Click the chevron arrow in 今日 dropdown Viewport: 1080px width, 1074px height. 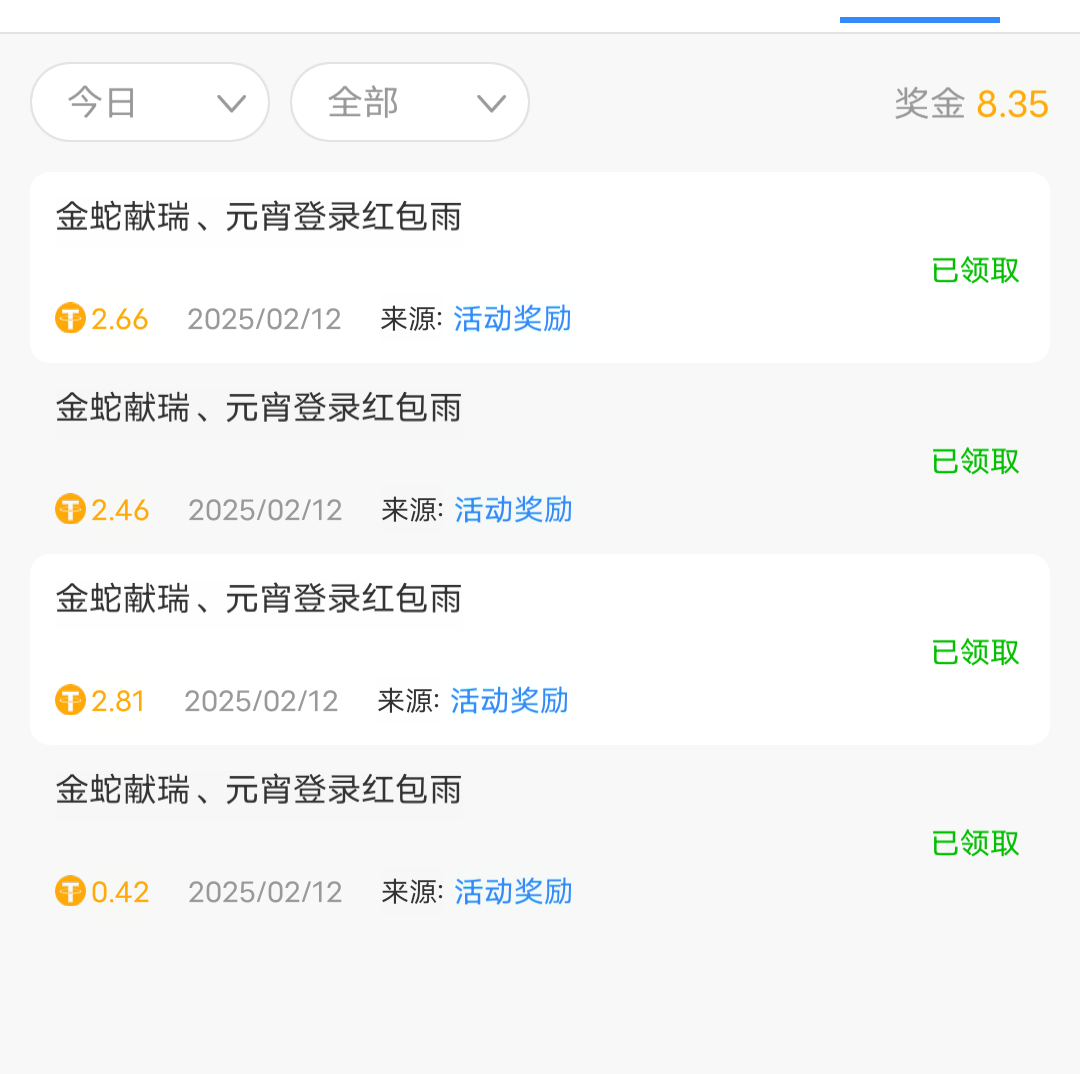coord(231,104)
